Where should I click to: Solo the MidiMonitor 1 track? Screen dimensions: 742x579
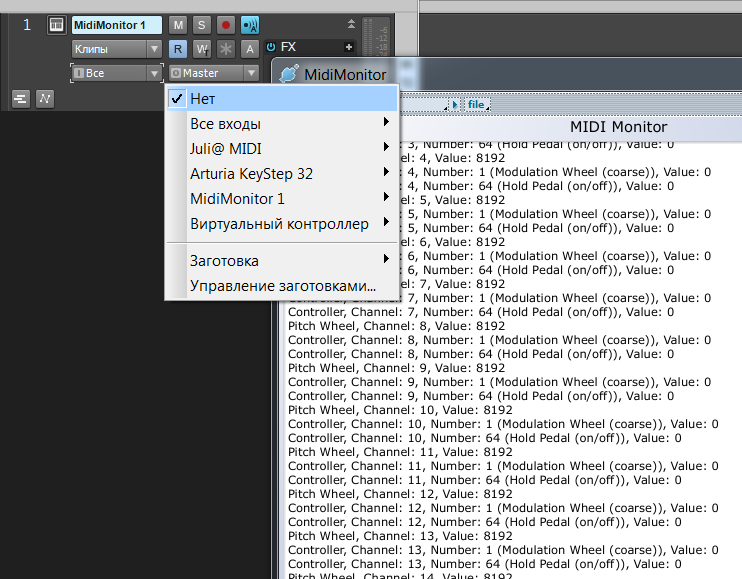202,25
